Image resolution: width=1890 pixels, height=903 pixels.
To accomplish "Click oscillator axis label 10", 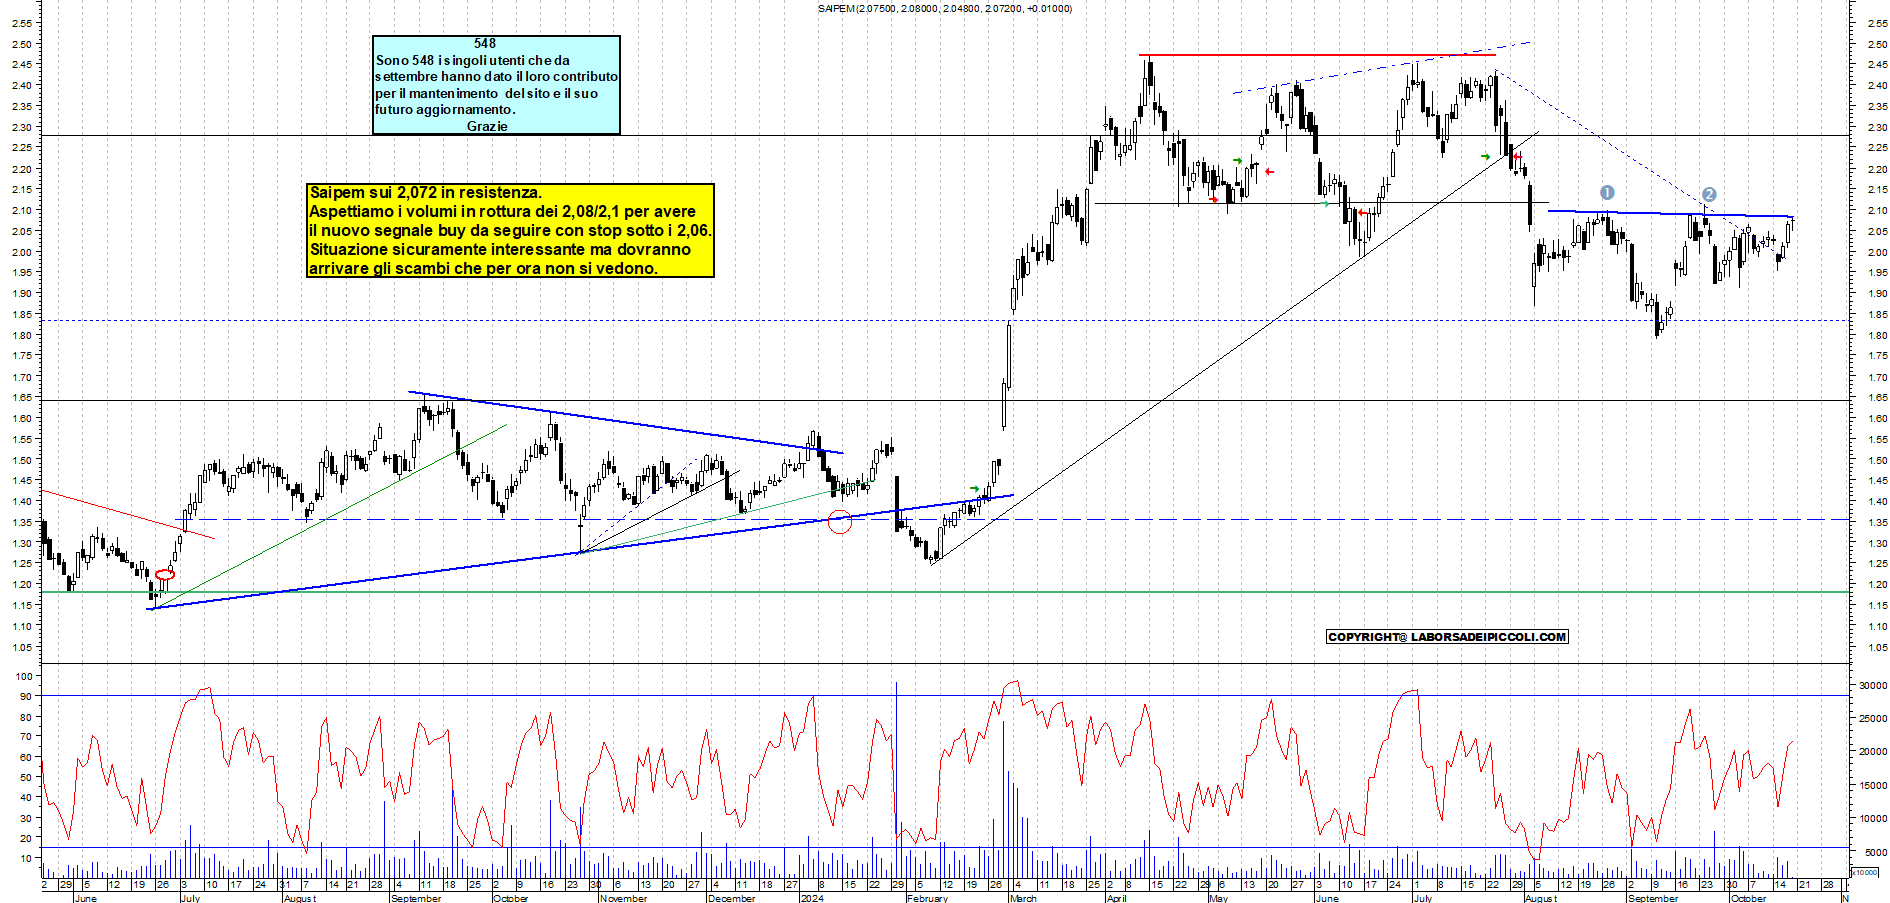I will click(26, 858).
